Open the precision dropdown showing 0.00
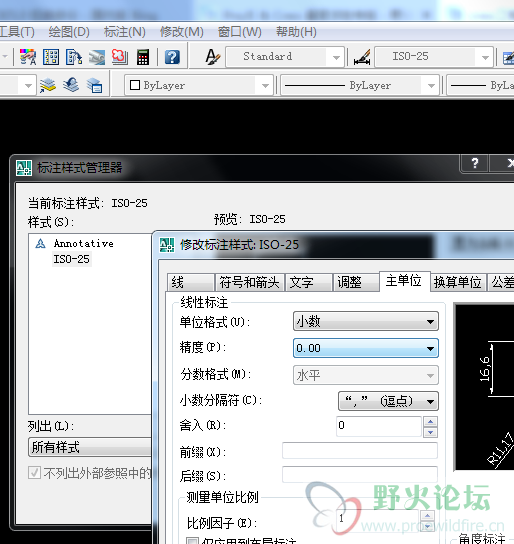Viewport: 514px width, 544px height. (366, 348)
